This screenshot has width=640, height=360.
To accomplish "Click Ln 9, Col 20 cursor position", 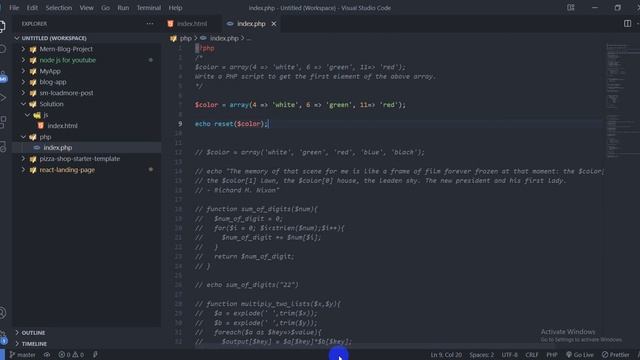I will tap(446, 355).
